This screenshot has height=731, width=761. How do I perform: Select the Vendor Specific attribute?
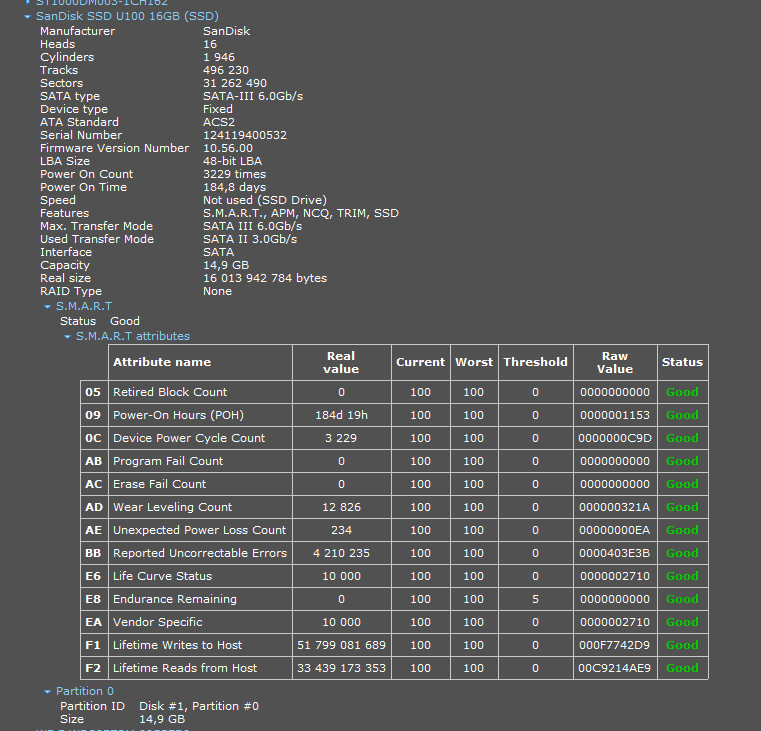click(158, 622)
